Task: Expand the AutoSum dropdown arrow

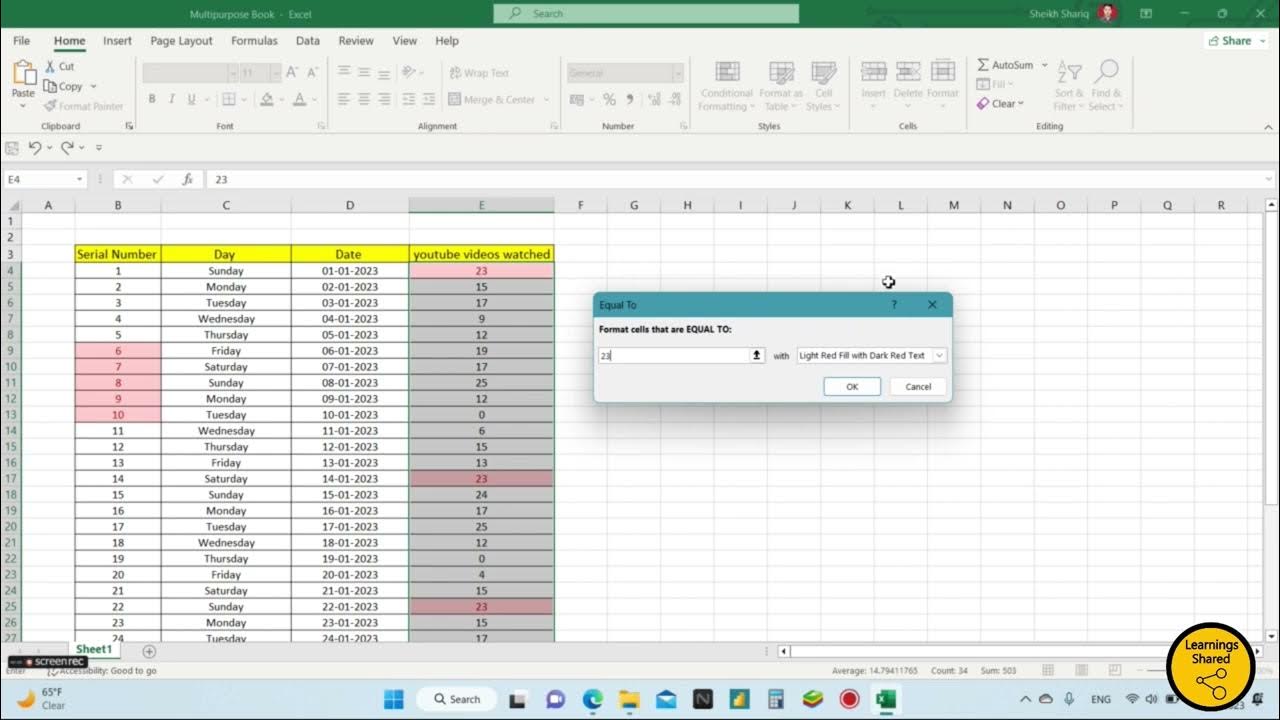Action: click(1045, 65)
